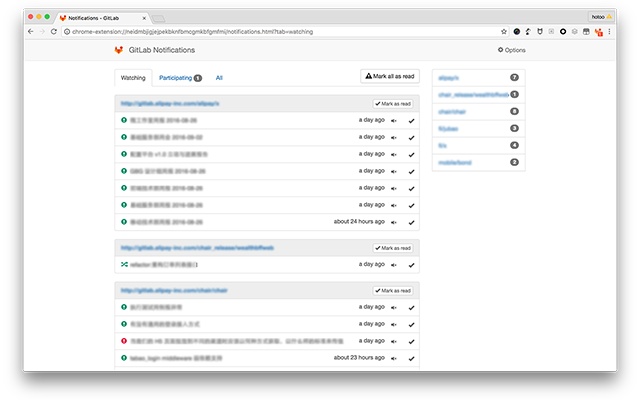Close the Notifications - GitLab browser tab
Image resolution: width=640 pixels, height=400 pixels.
(144, 18)
